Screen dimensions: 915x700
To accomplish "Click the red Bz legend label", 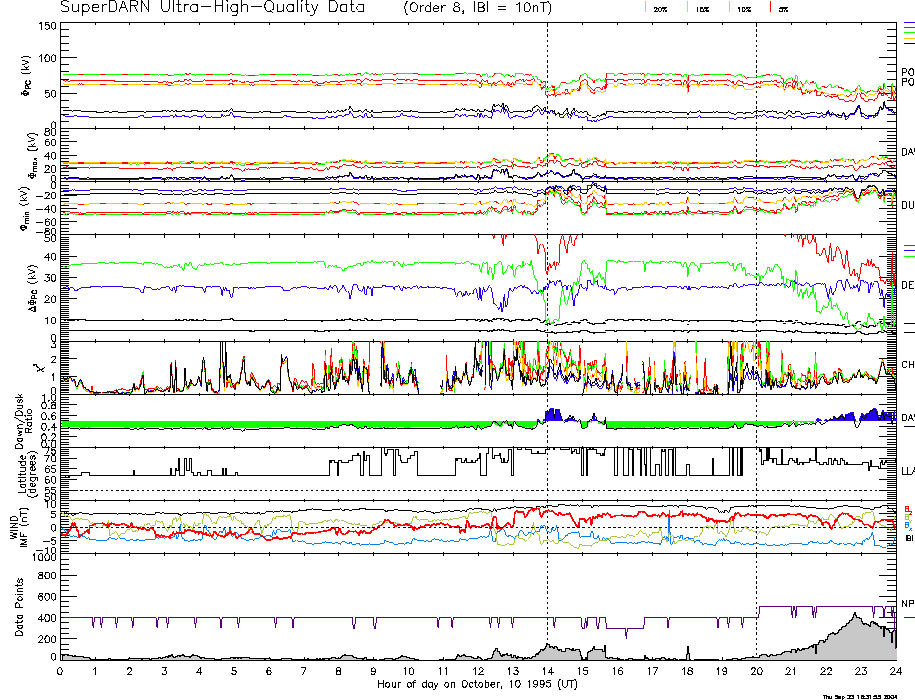I will click(x=907, y=508).
